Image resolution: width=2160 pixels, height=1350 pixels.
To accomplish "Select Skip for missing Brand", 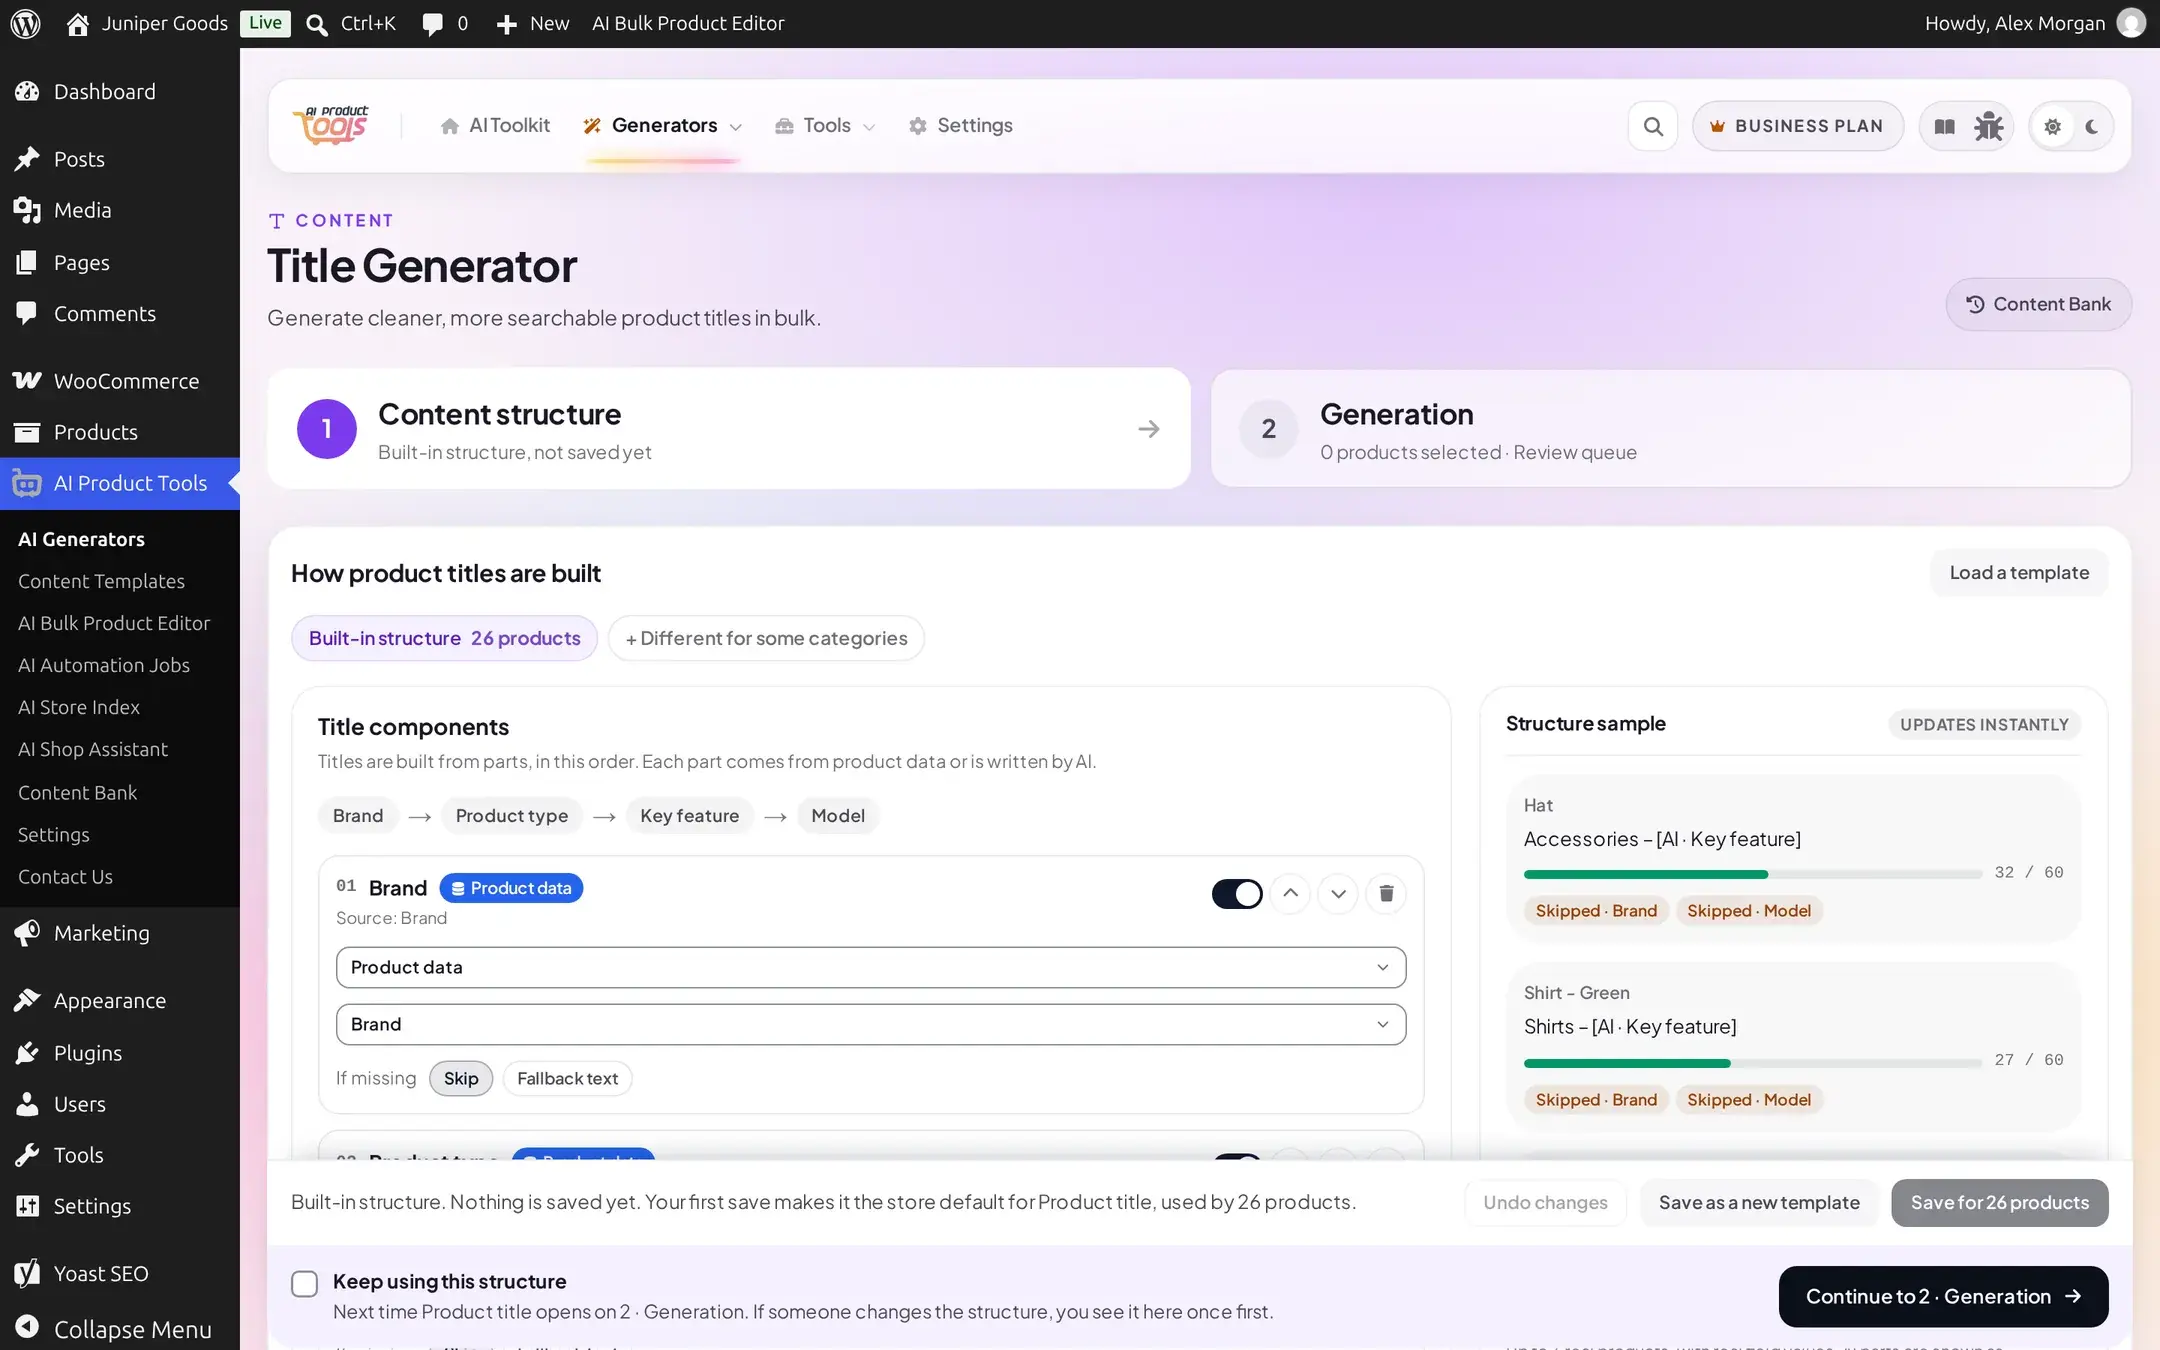I will pyautogui.click(x=461, y=1078).
